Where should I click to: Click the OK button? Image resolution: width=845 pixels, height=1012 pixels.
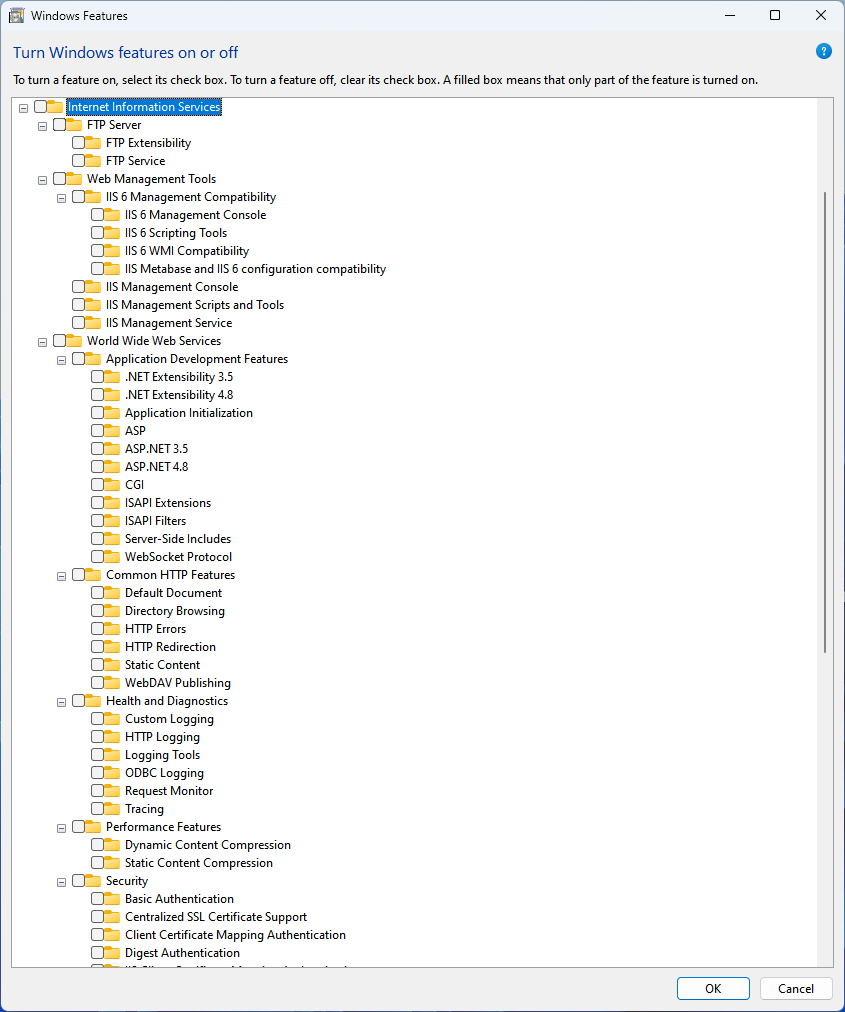pos(713,988)
